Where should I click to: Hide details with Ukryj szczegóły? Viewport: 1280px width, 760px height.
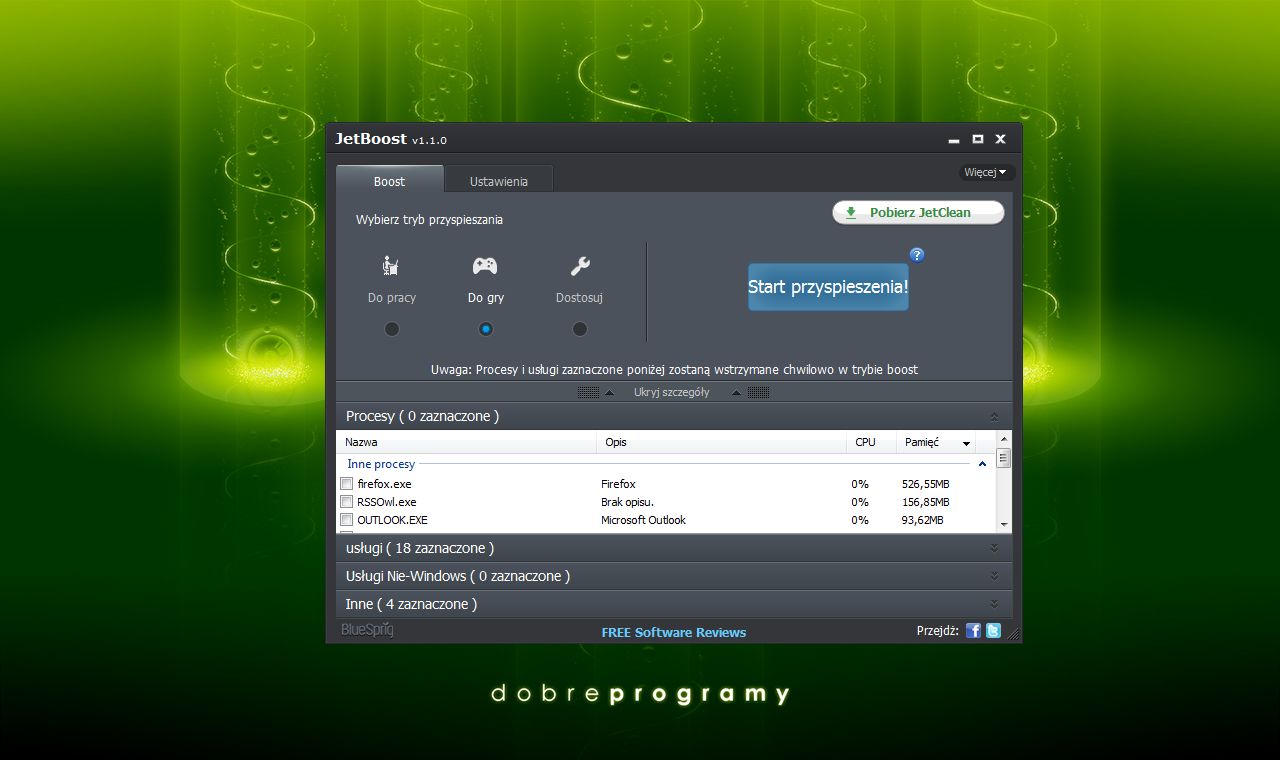click(x=672, y=392)
